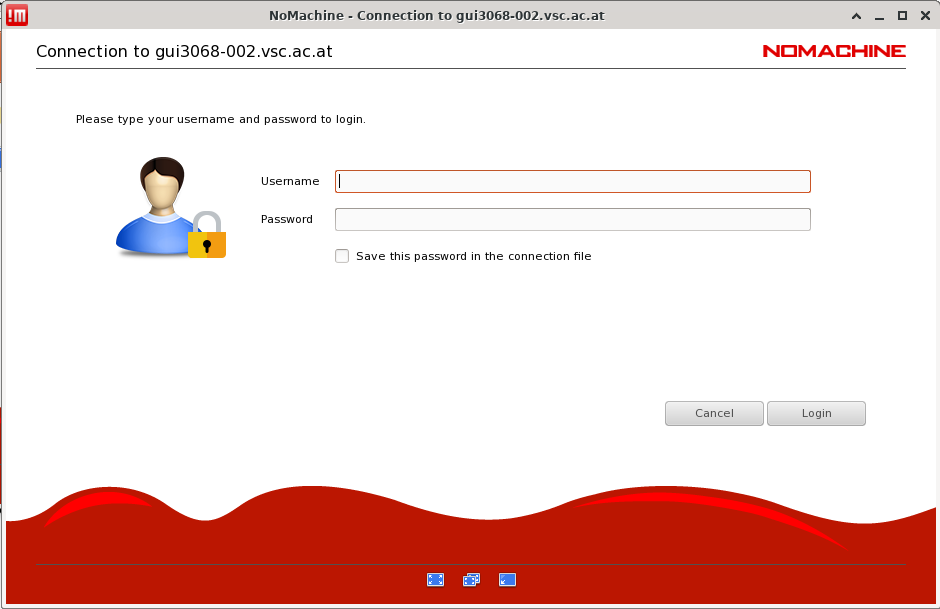Screen dimensions: 940x609
Task: Click the 'Username' label text
Action: click(290, 181)
